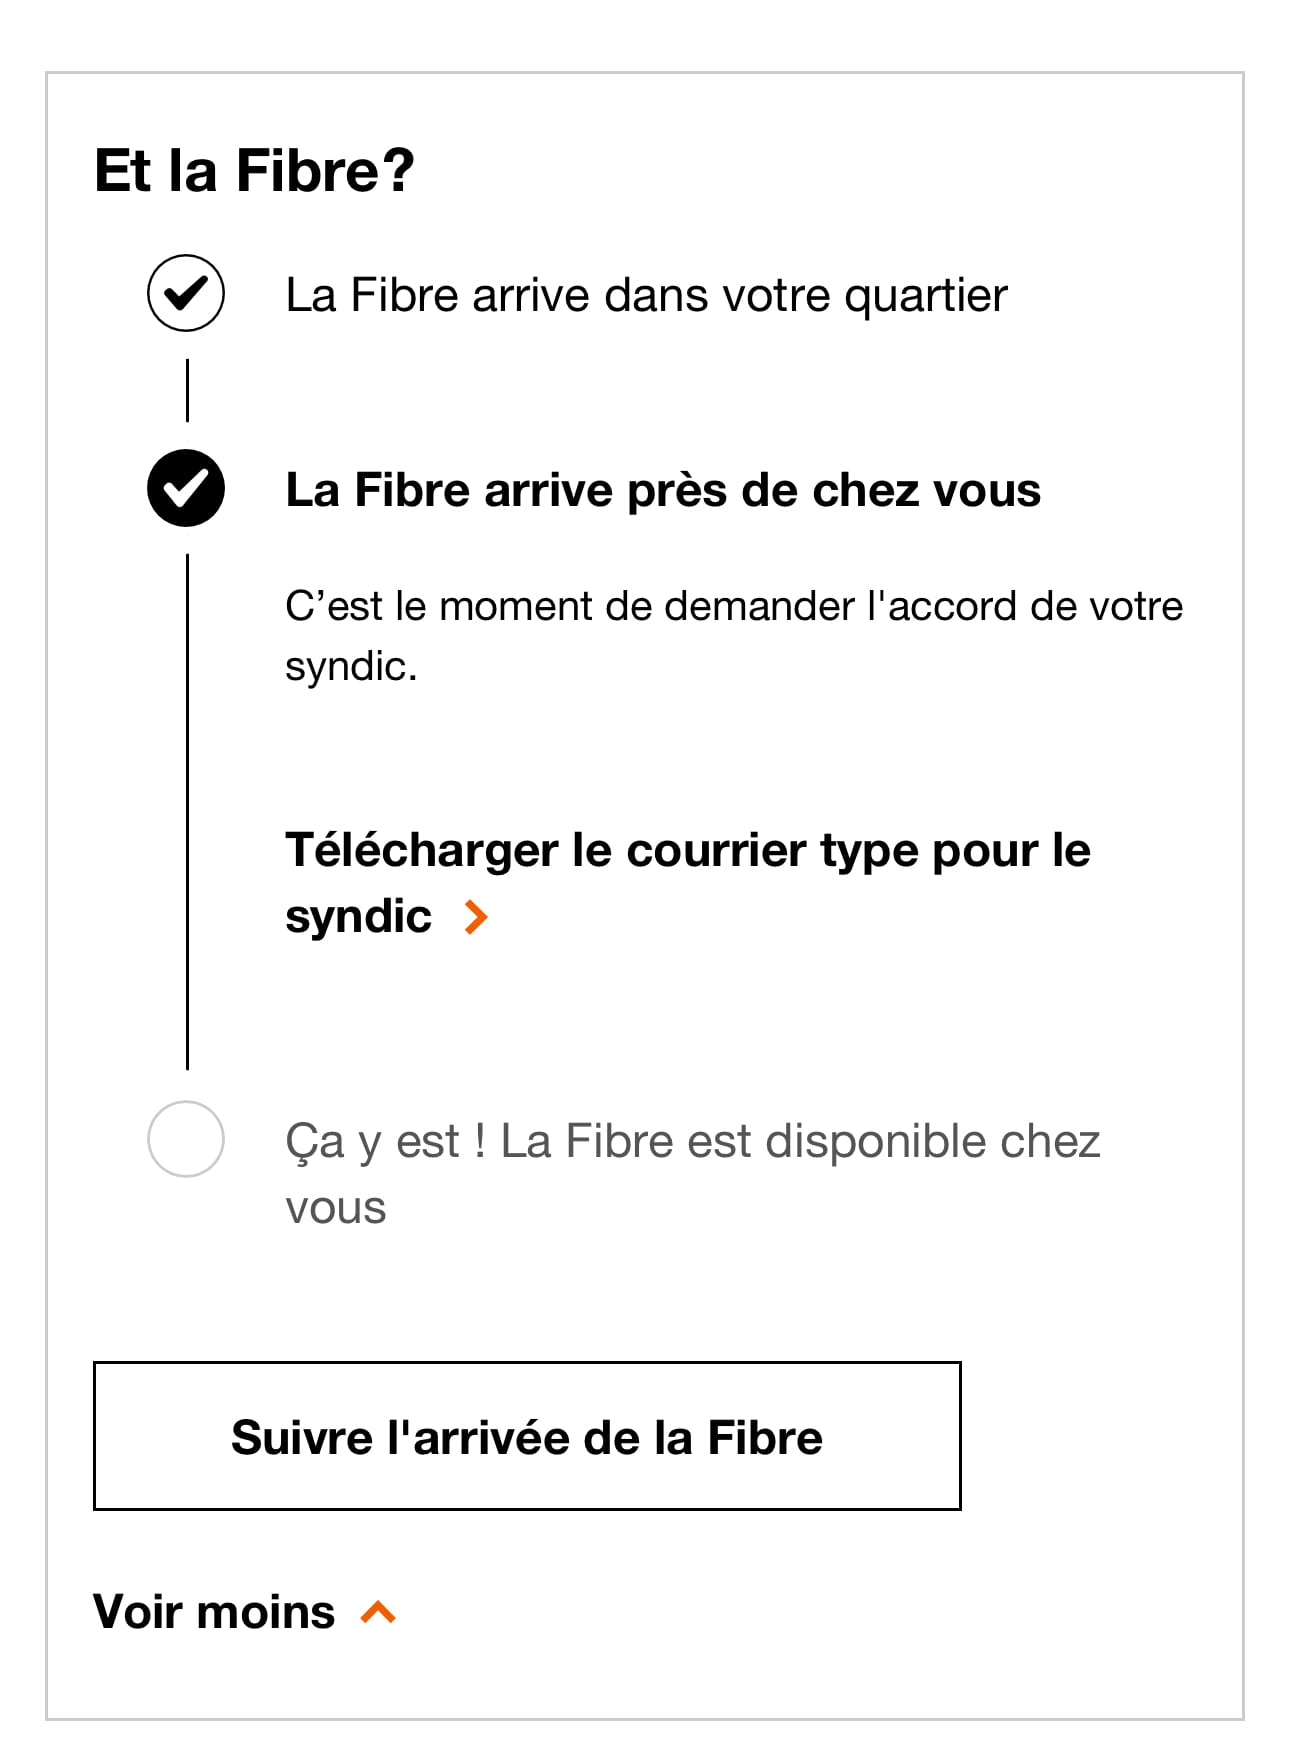
Task: Select the "La Fibre arrive dans votre quartier" step
Action: coord(645,296)
